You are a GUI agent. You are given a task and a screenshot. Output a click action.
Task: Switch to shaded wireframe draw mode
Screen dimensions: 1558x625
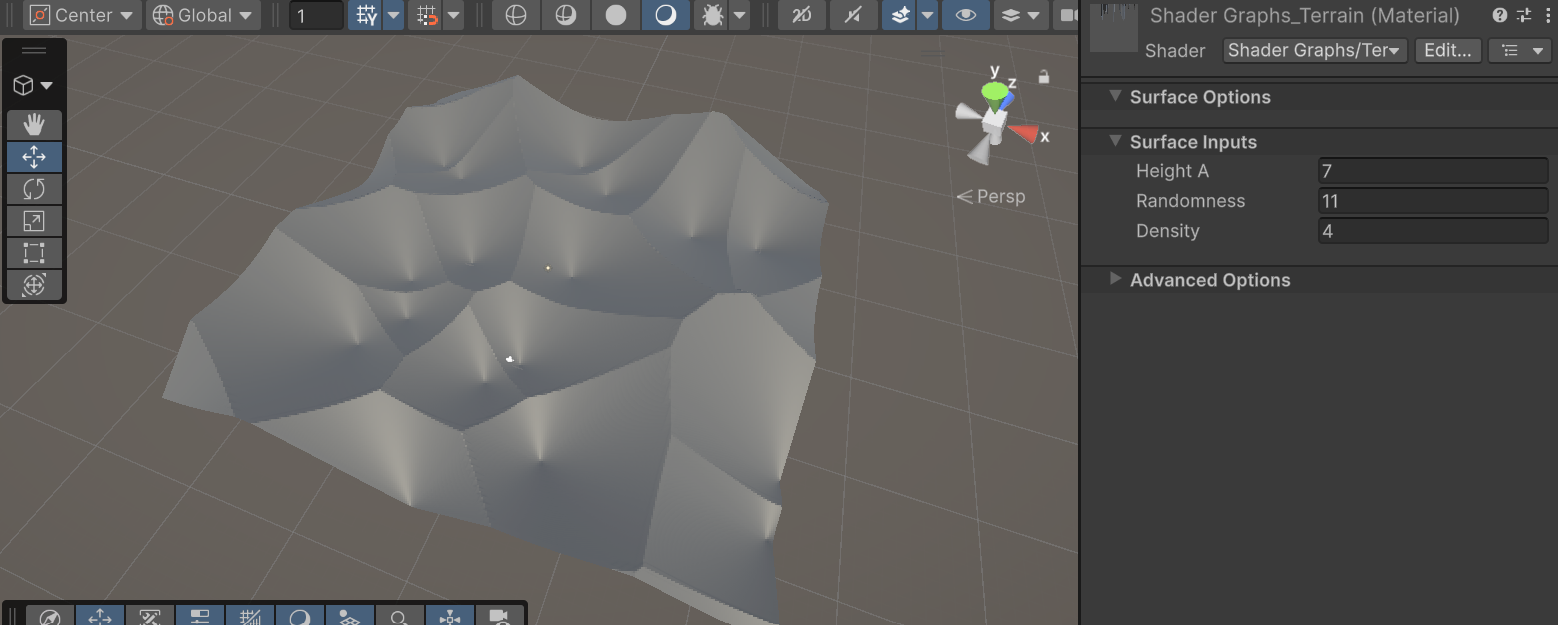pyautogui.click(x=566, y=15)
